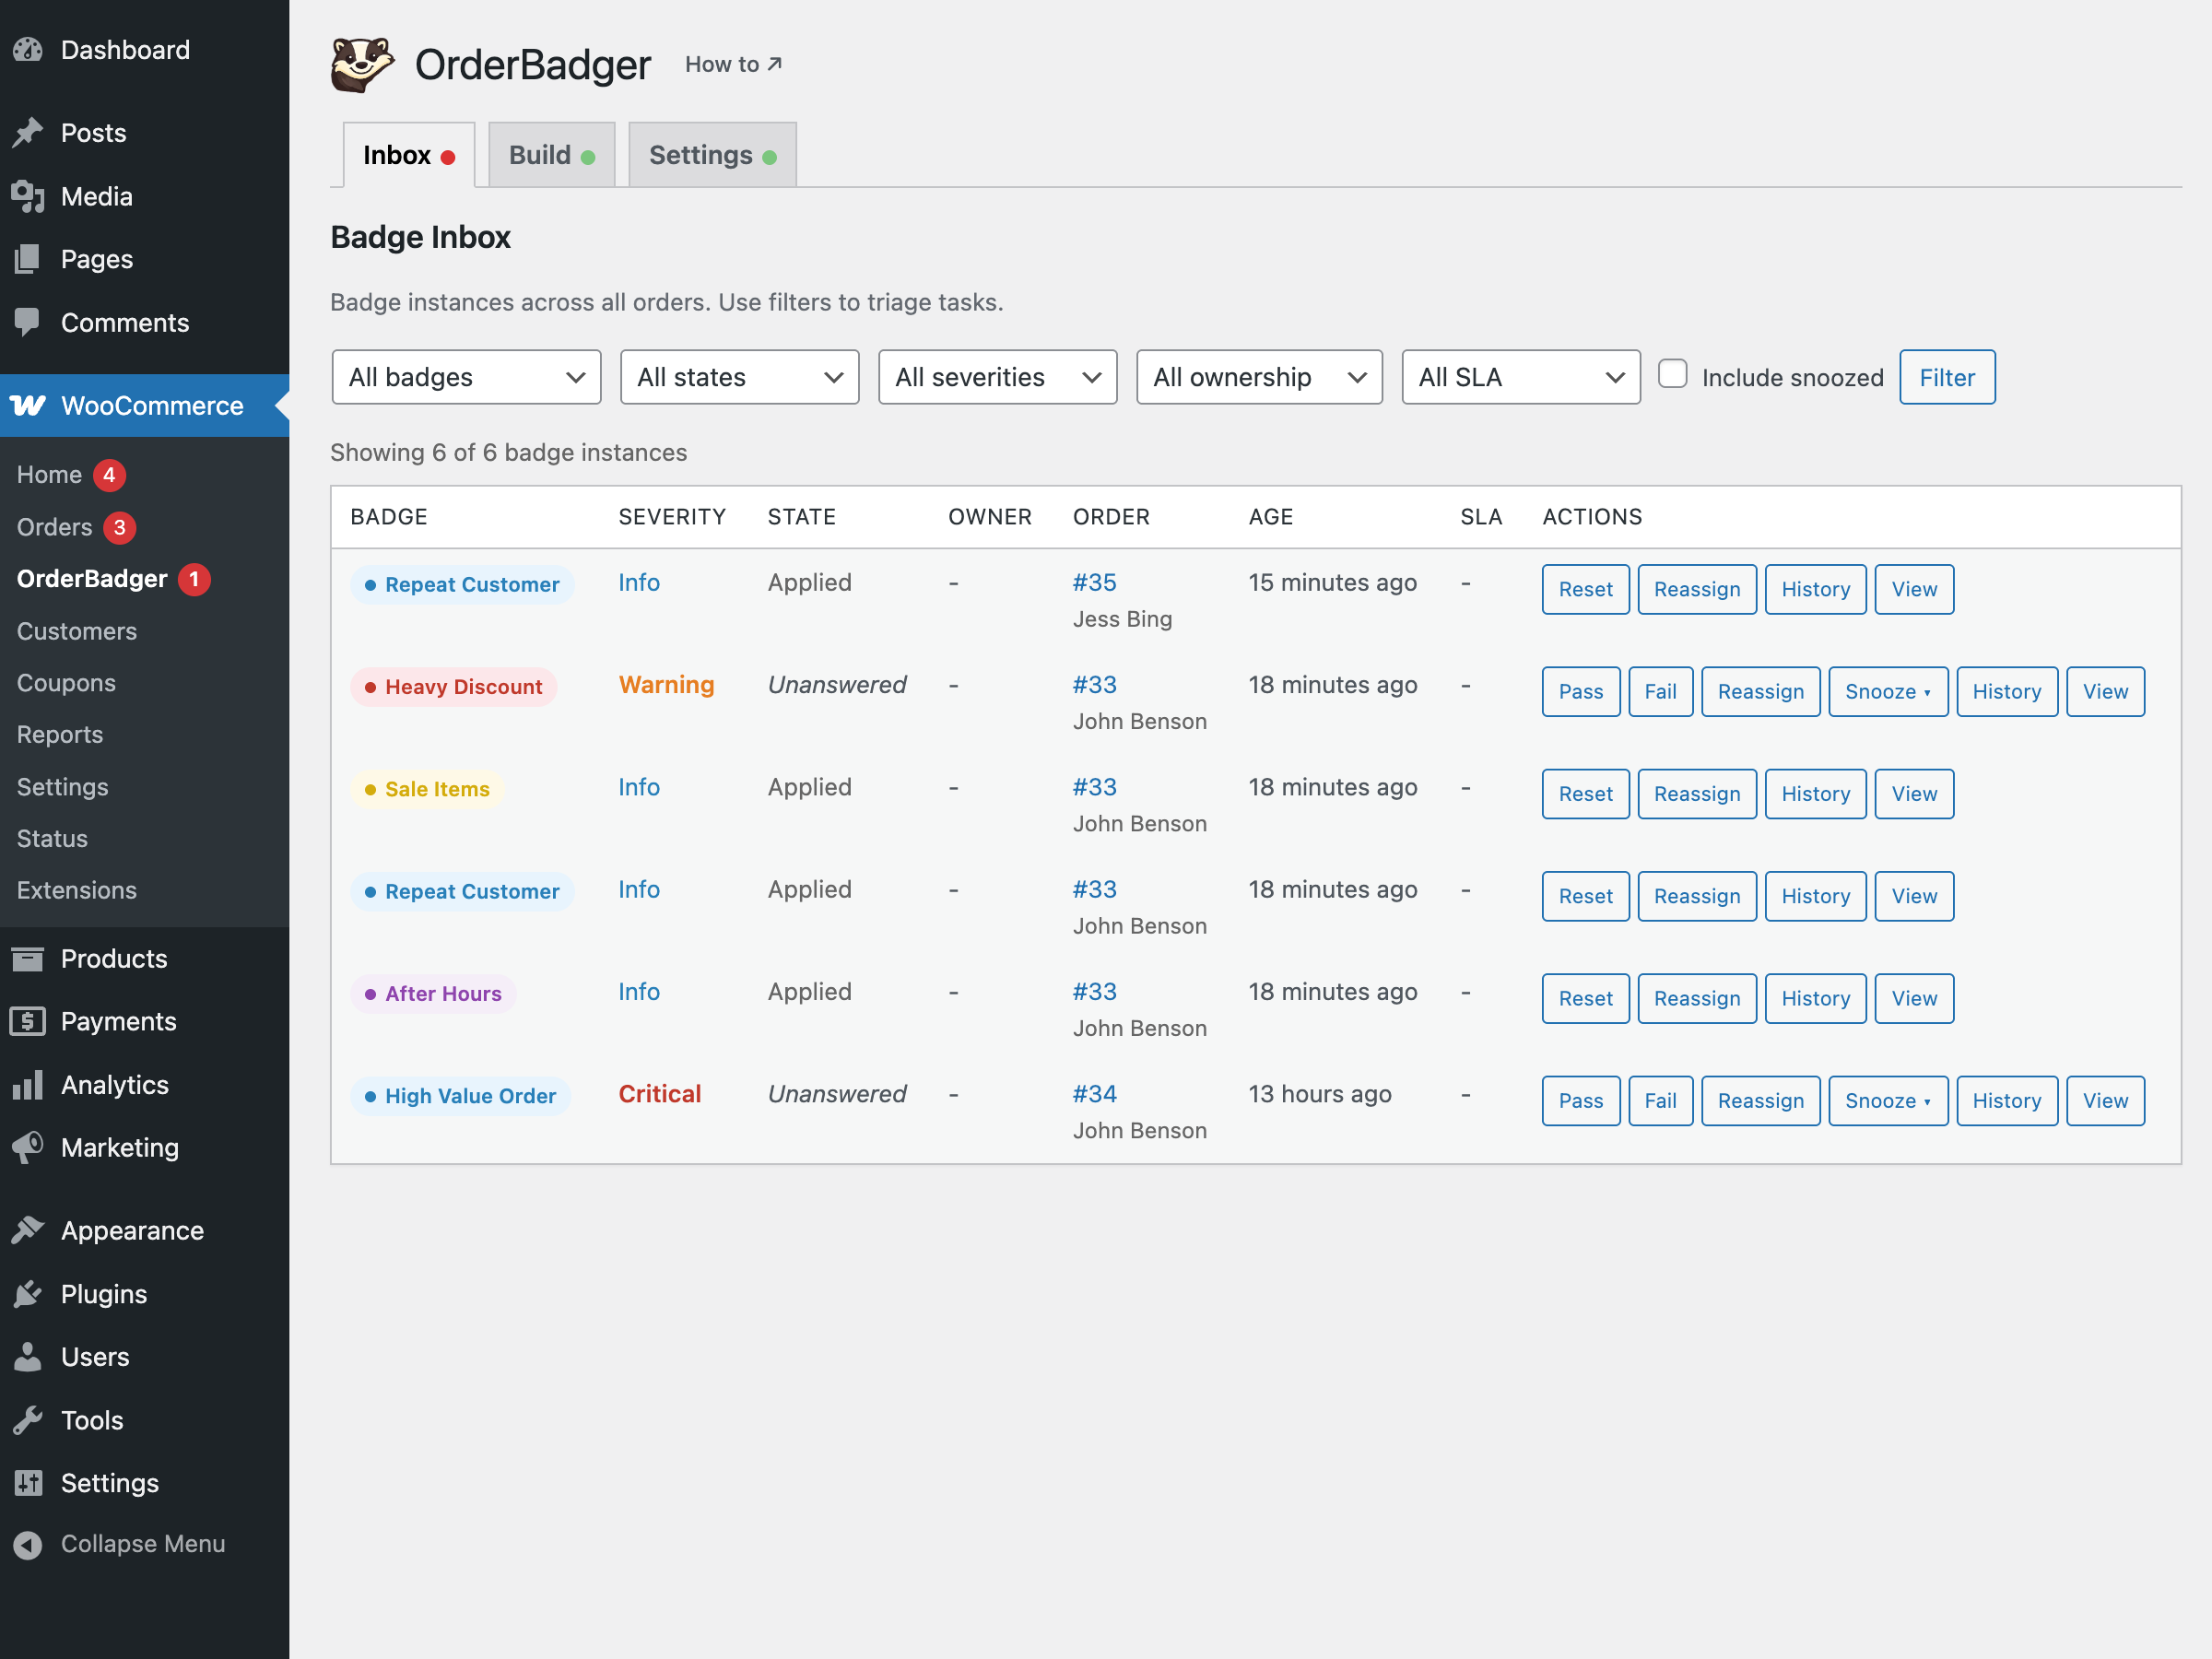This screenshot has width=2212, height=1659.
Task: Open the How to help link
Action: (x=733, y=65)
